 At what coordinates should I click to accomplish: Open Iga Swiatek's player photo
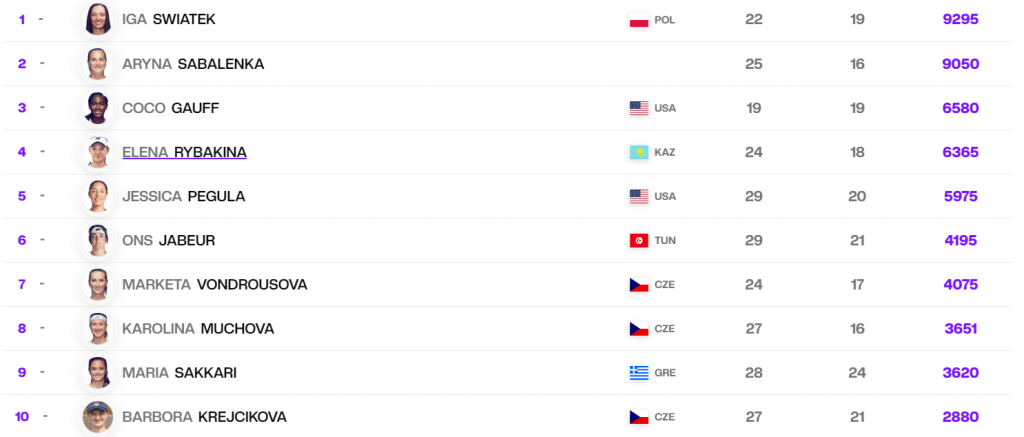98,20
